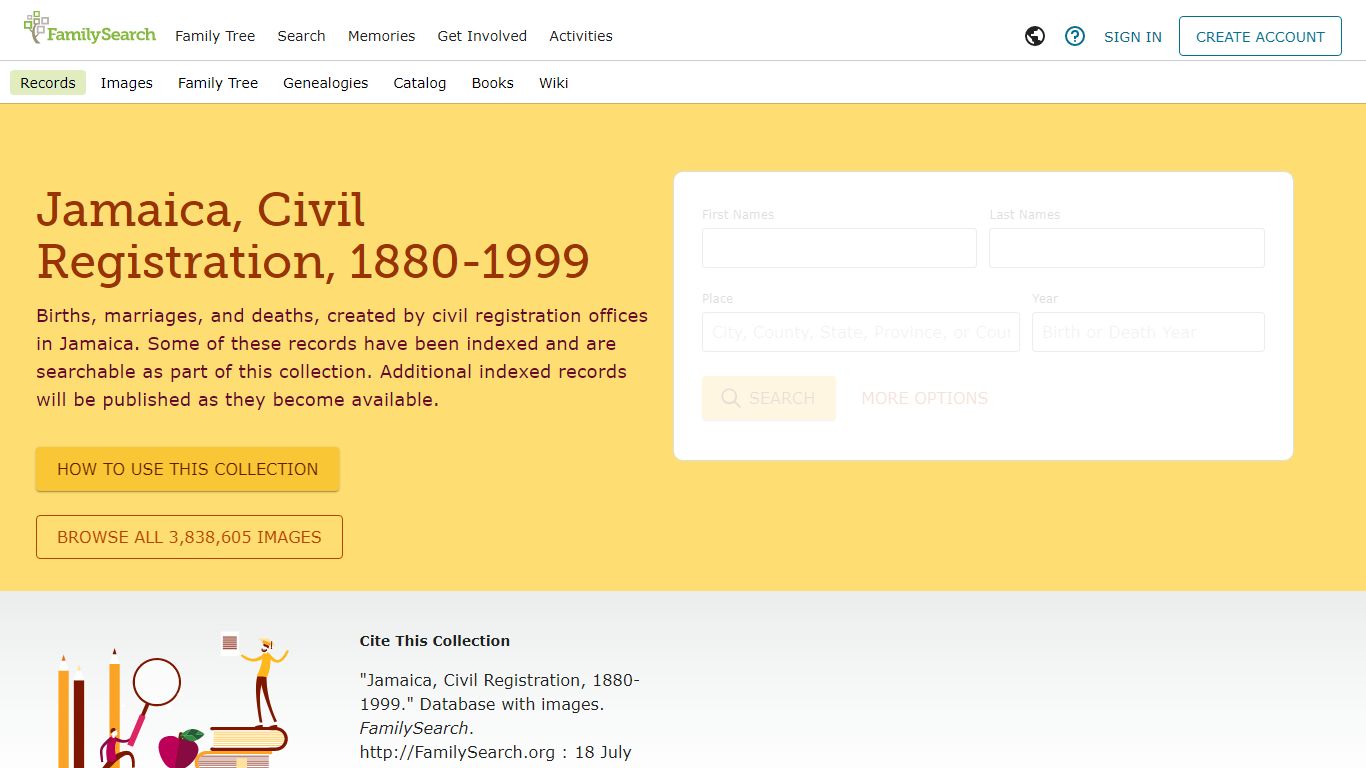Open the Search top menu
1366x768 pixels.
point(301,36)
